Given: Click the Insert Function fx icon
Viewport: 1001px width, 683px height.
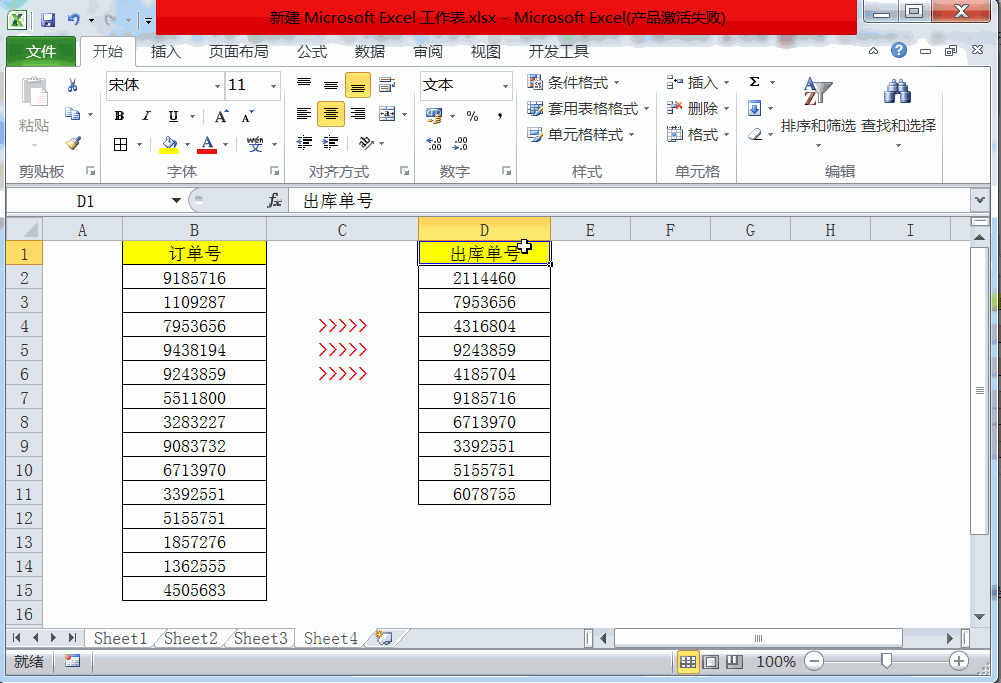Looking at the screenshot, I should (x=274, y=201).
